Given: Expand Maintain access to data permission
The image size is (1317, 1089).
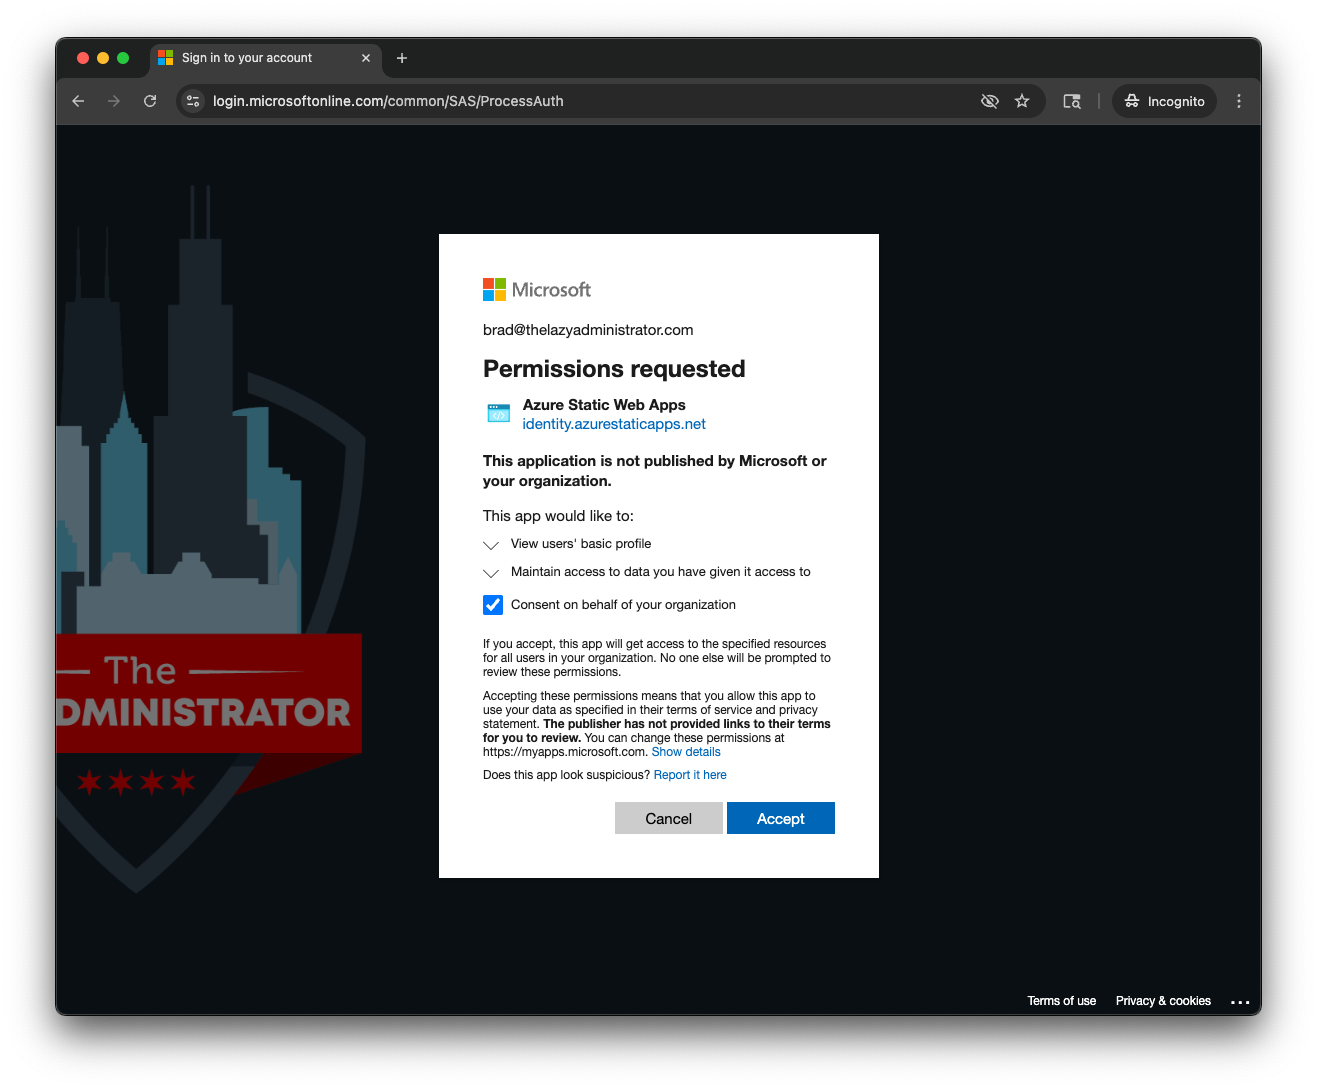Looking at the screenshot, I should click(x=491, y=573).
